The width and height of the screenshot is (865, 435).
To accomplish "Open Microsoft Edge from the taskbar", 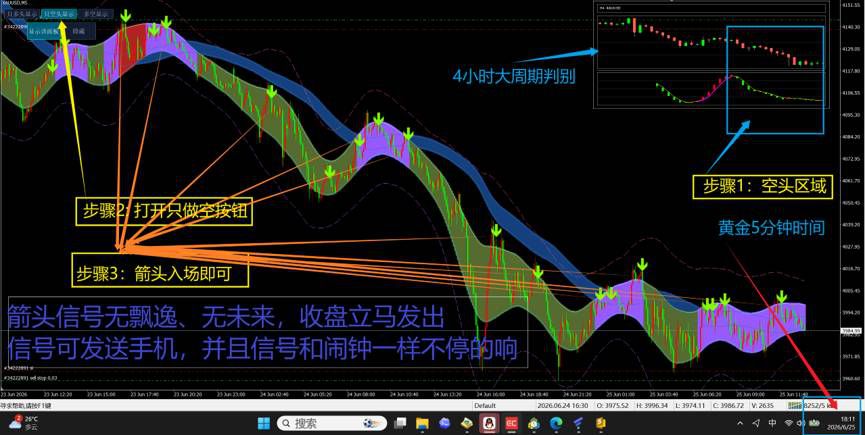I will (555, 423).
